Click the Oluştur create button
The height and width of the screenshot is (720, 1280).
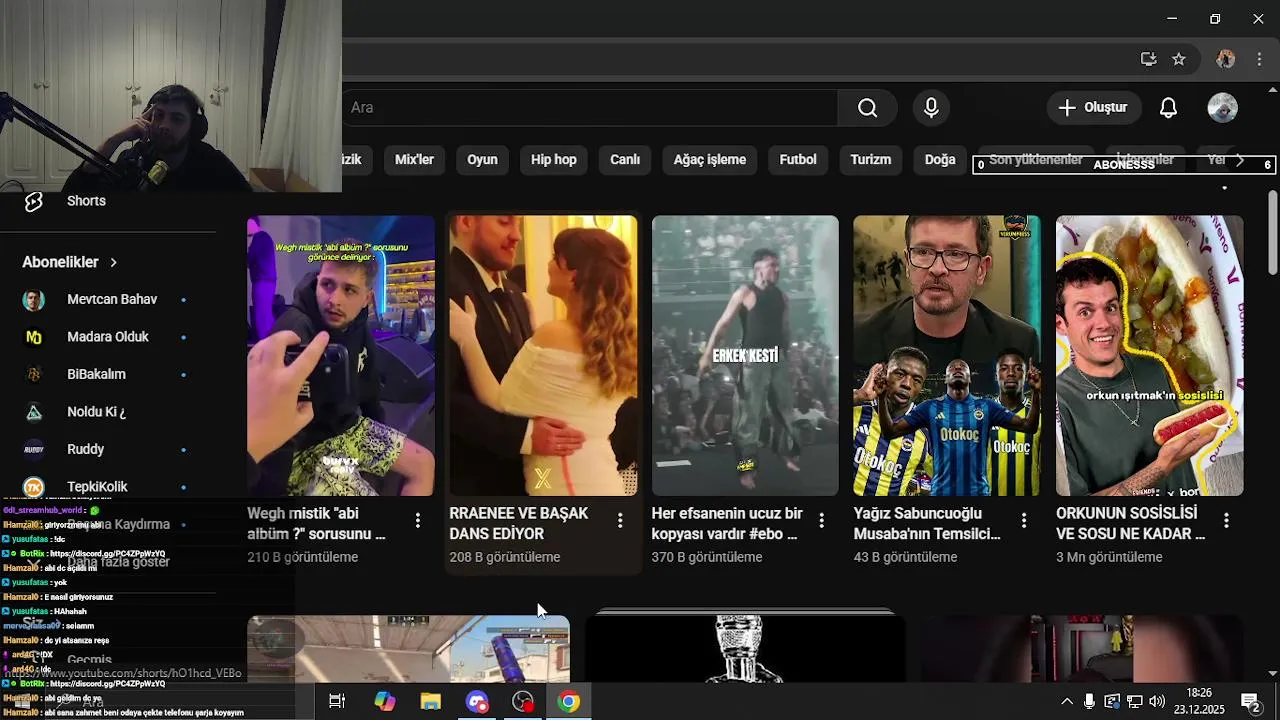click(x=1093, y=108)
